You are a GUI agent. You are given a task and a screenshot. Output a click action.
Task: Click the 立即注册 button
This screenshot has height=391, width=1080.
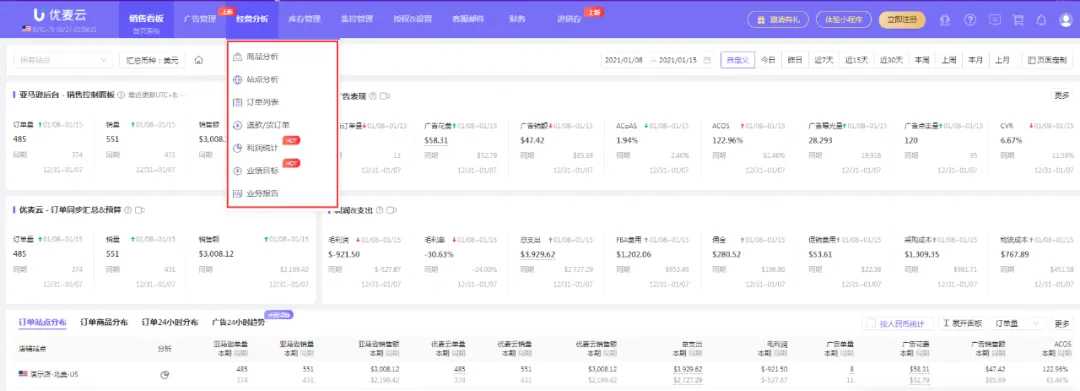pos(902,20)
